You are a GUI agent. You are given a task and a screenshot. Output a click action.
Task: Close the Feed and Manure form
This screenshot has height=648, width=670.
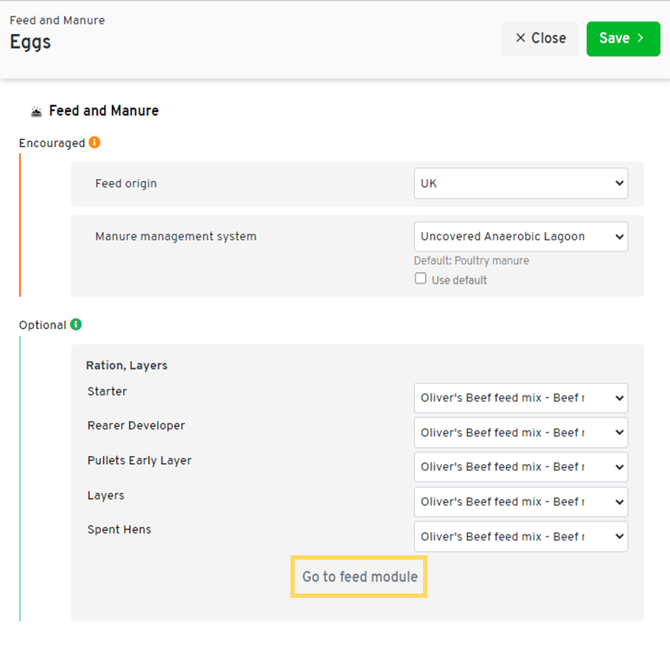540,39
